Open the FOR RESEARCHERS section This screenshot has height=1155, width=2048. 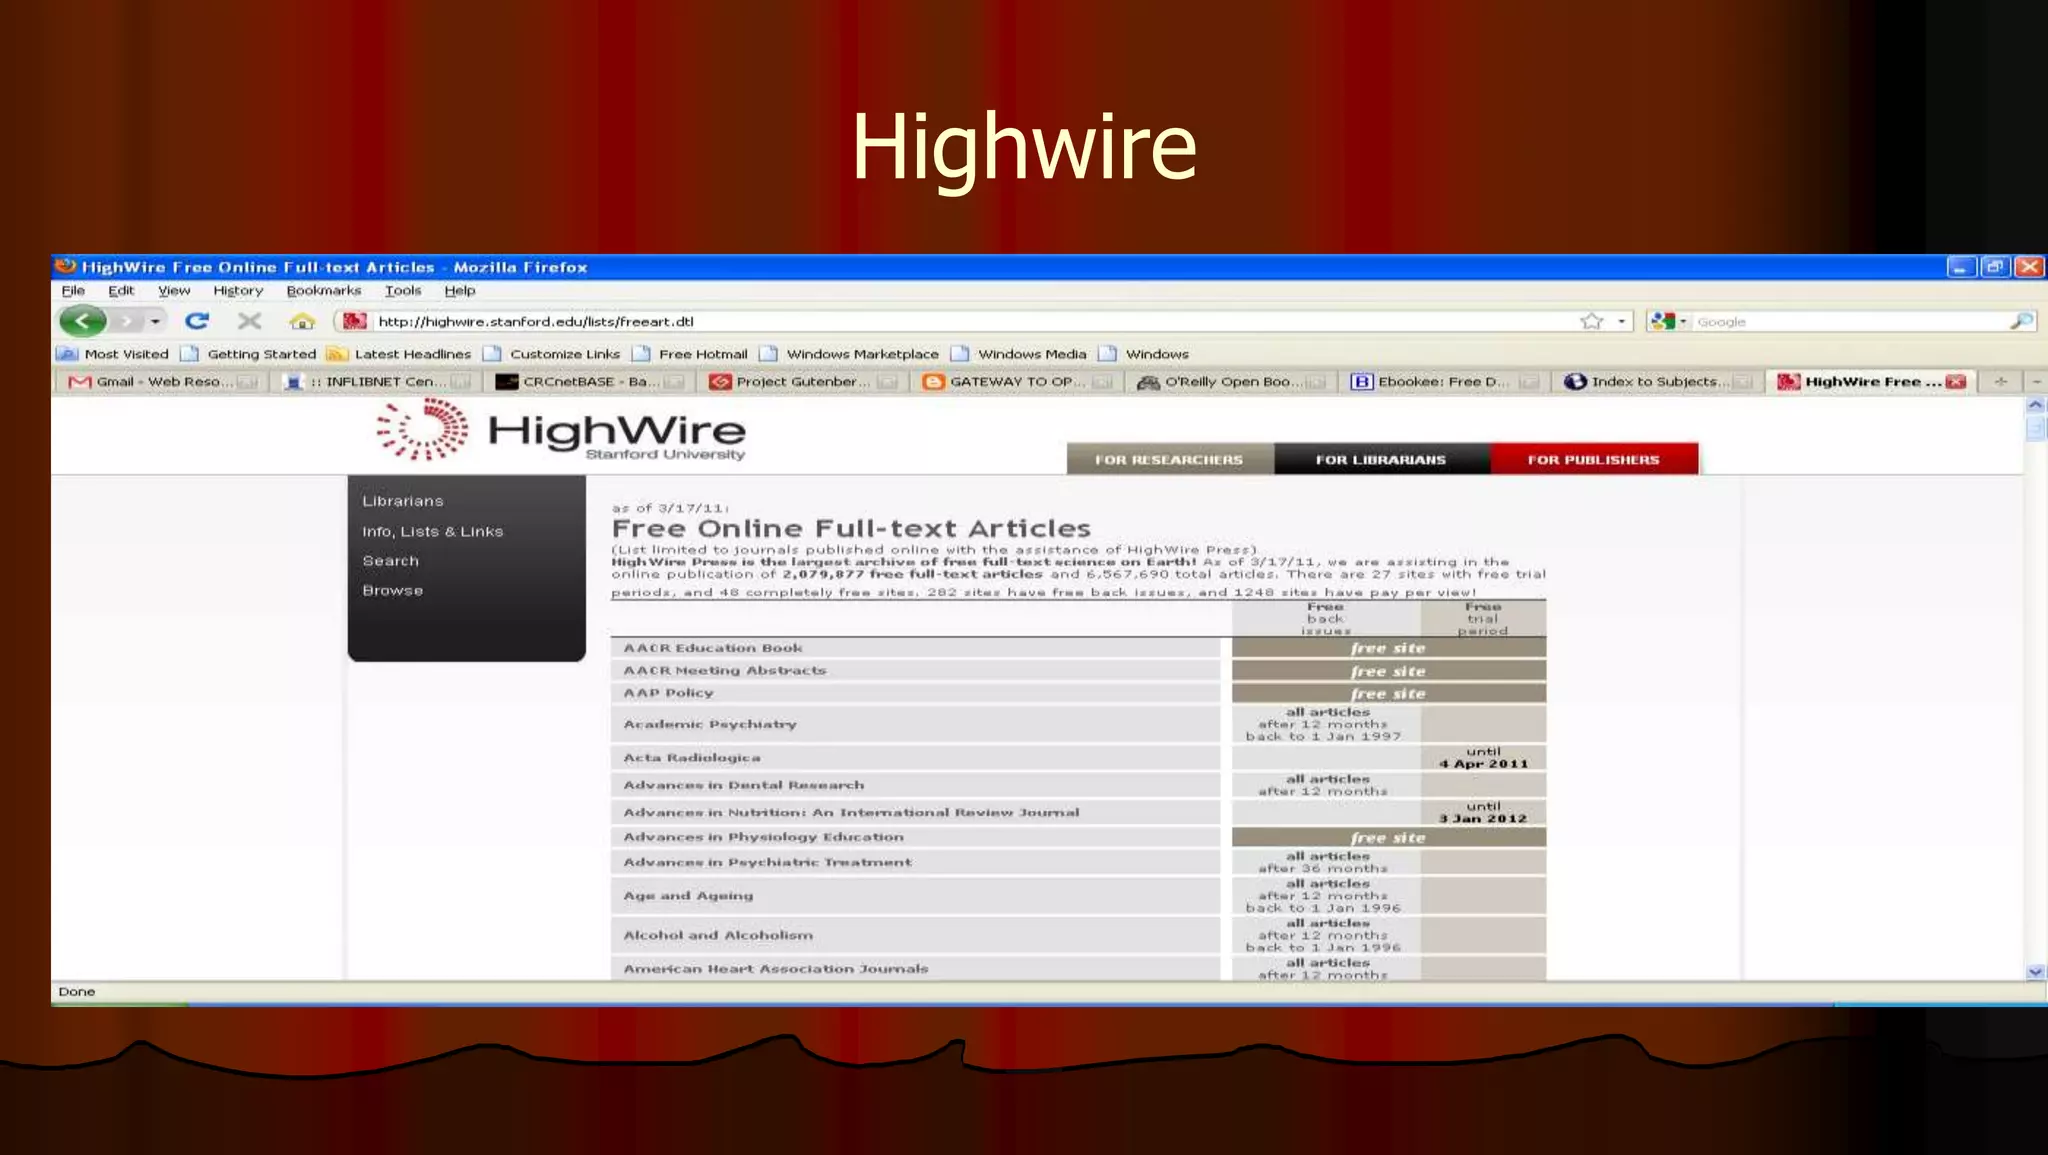tap(1169, 460)
